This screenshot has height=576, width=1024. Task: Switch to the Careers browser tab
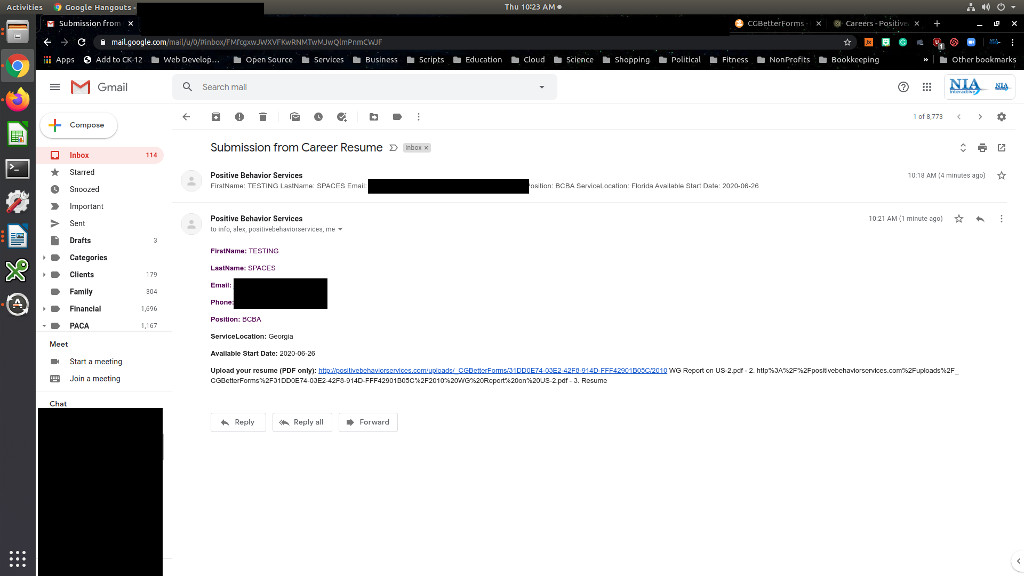pos(873,23)
